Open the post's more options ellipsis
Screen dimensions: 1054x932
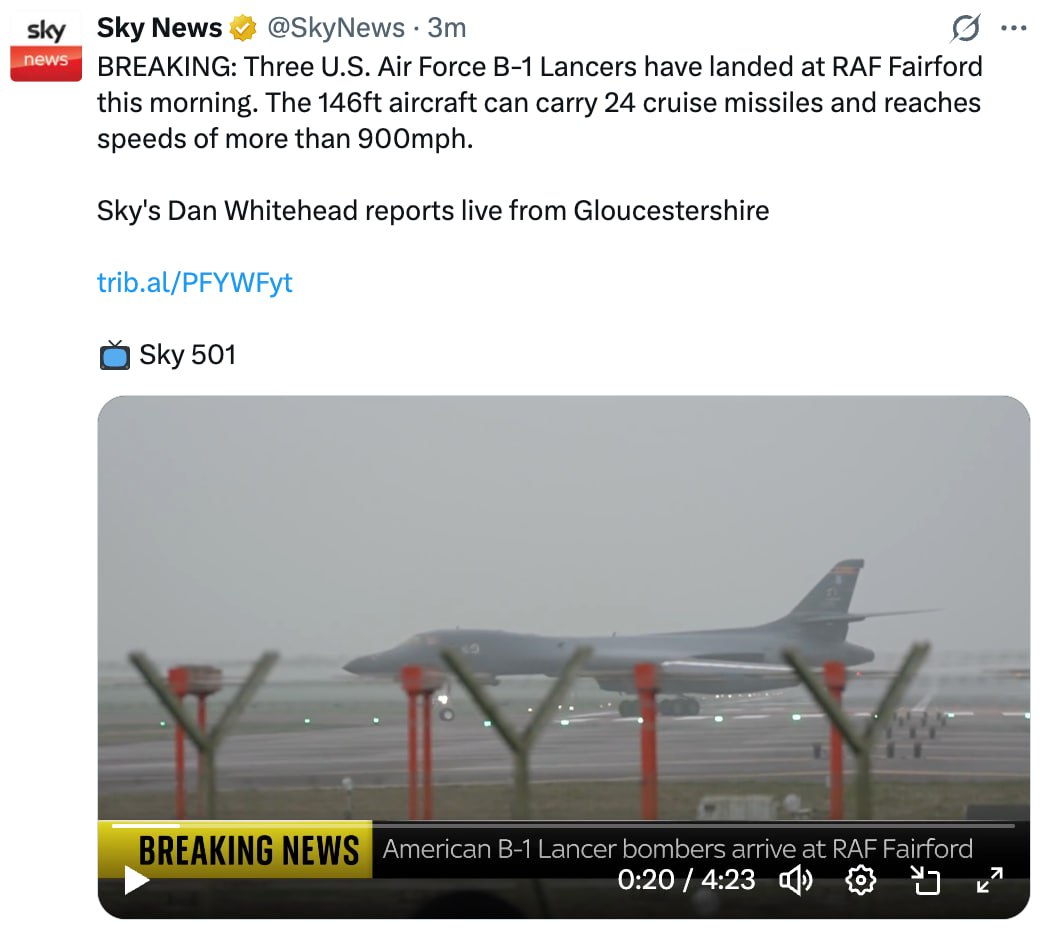[1014, 28]
